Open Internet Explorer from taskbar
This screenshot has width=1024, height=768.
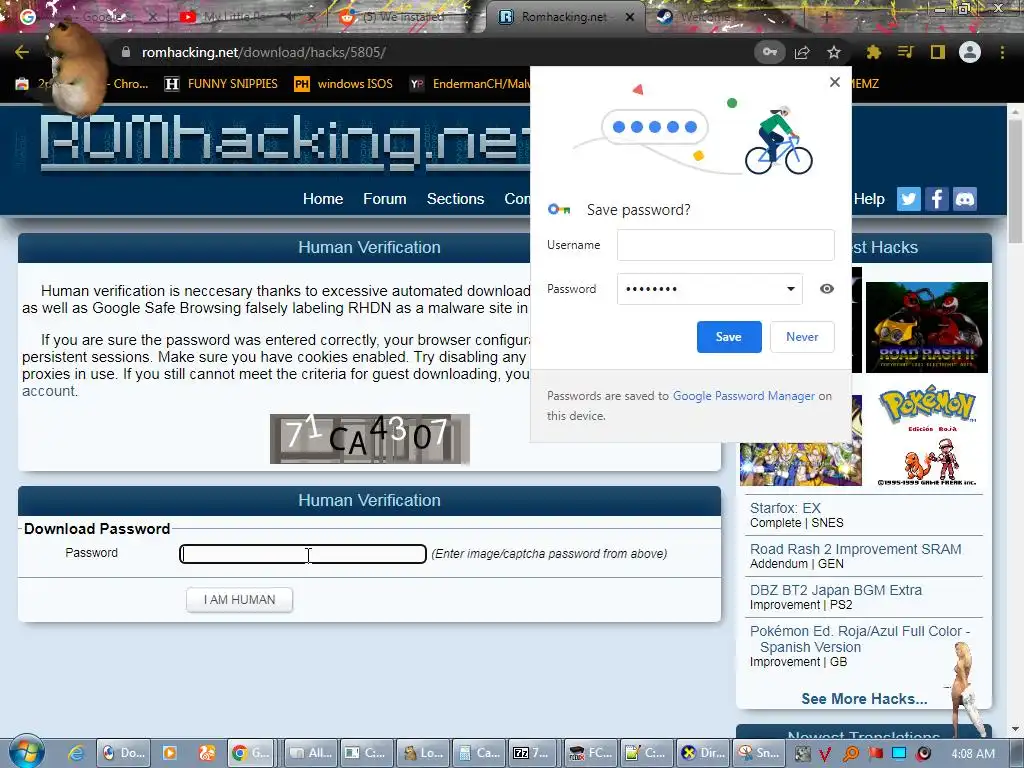(76, 753)
